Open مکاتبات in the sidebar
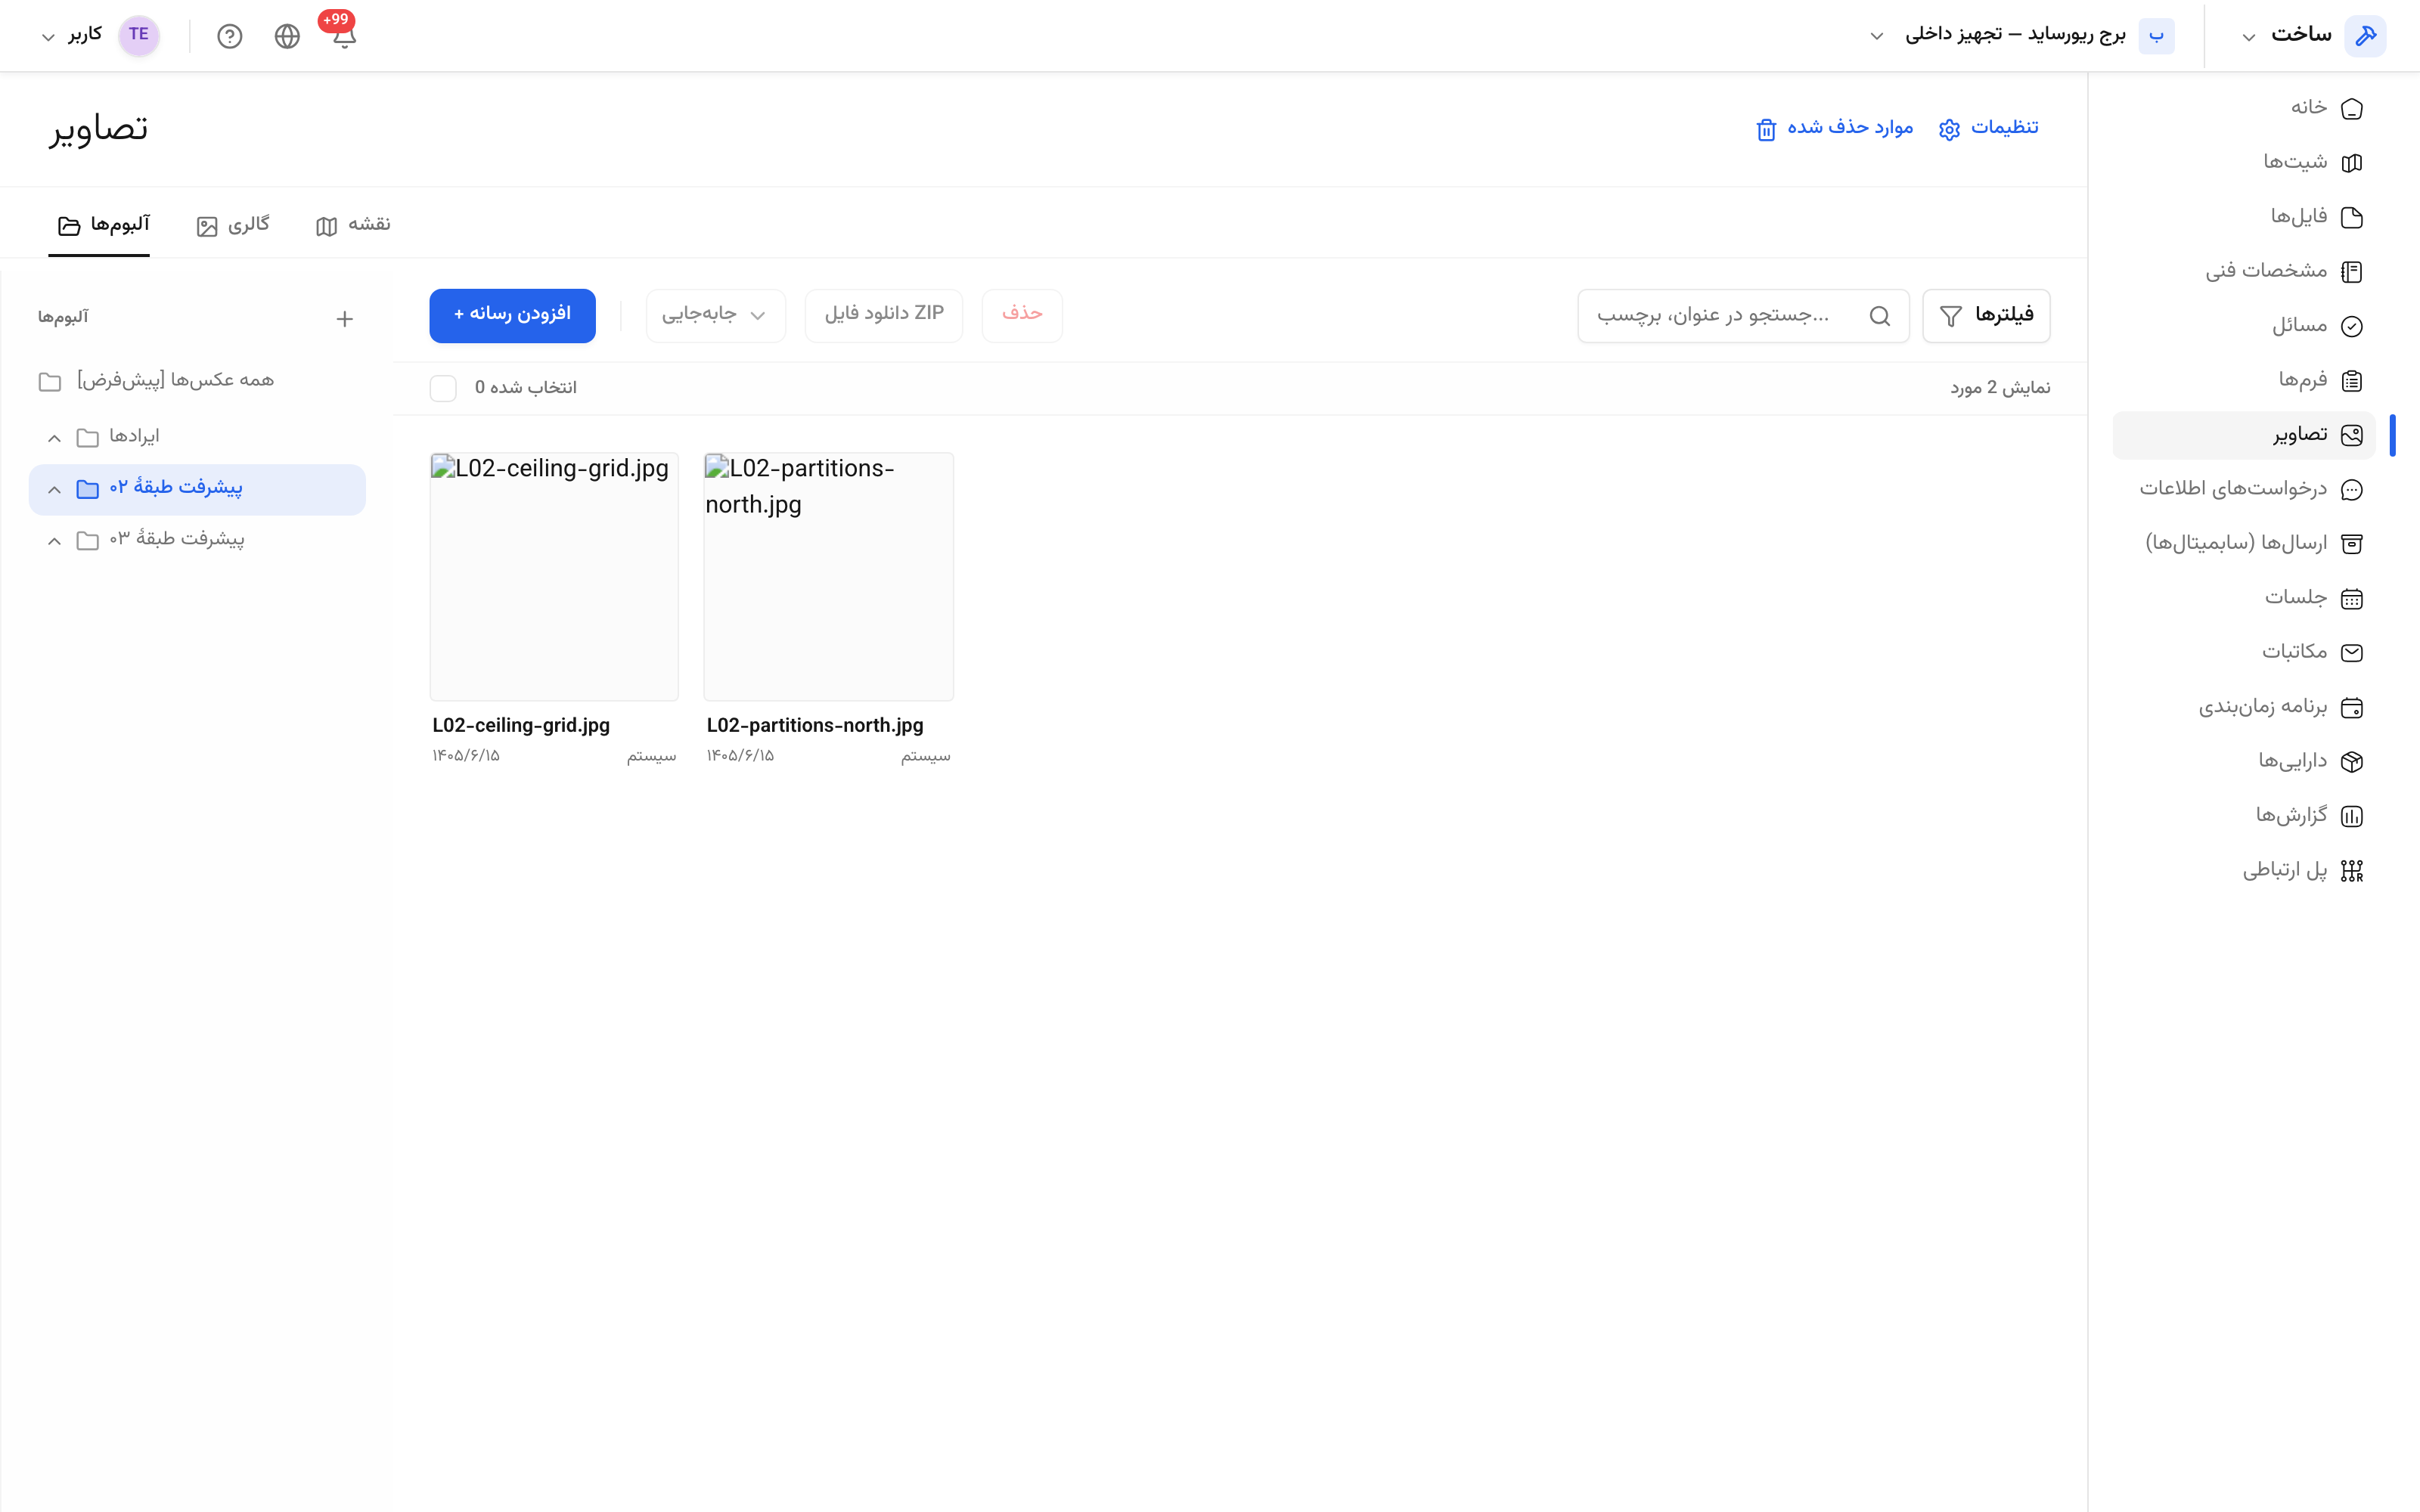 pyautogui.click(x=2243, y=652)
